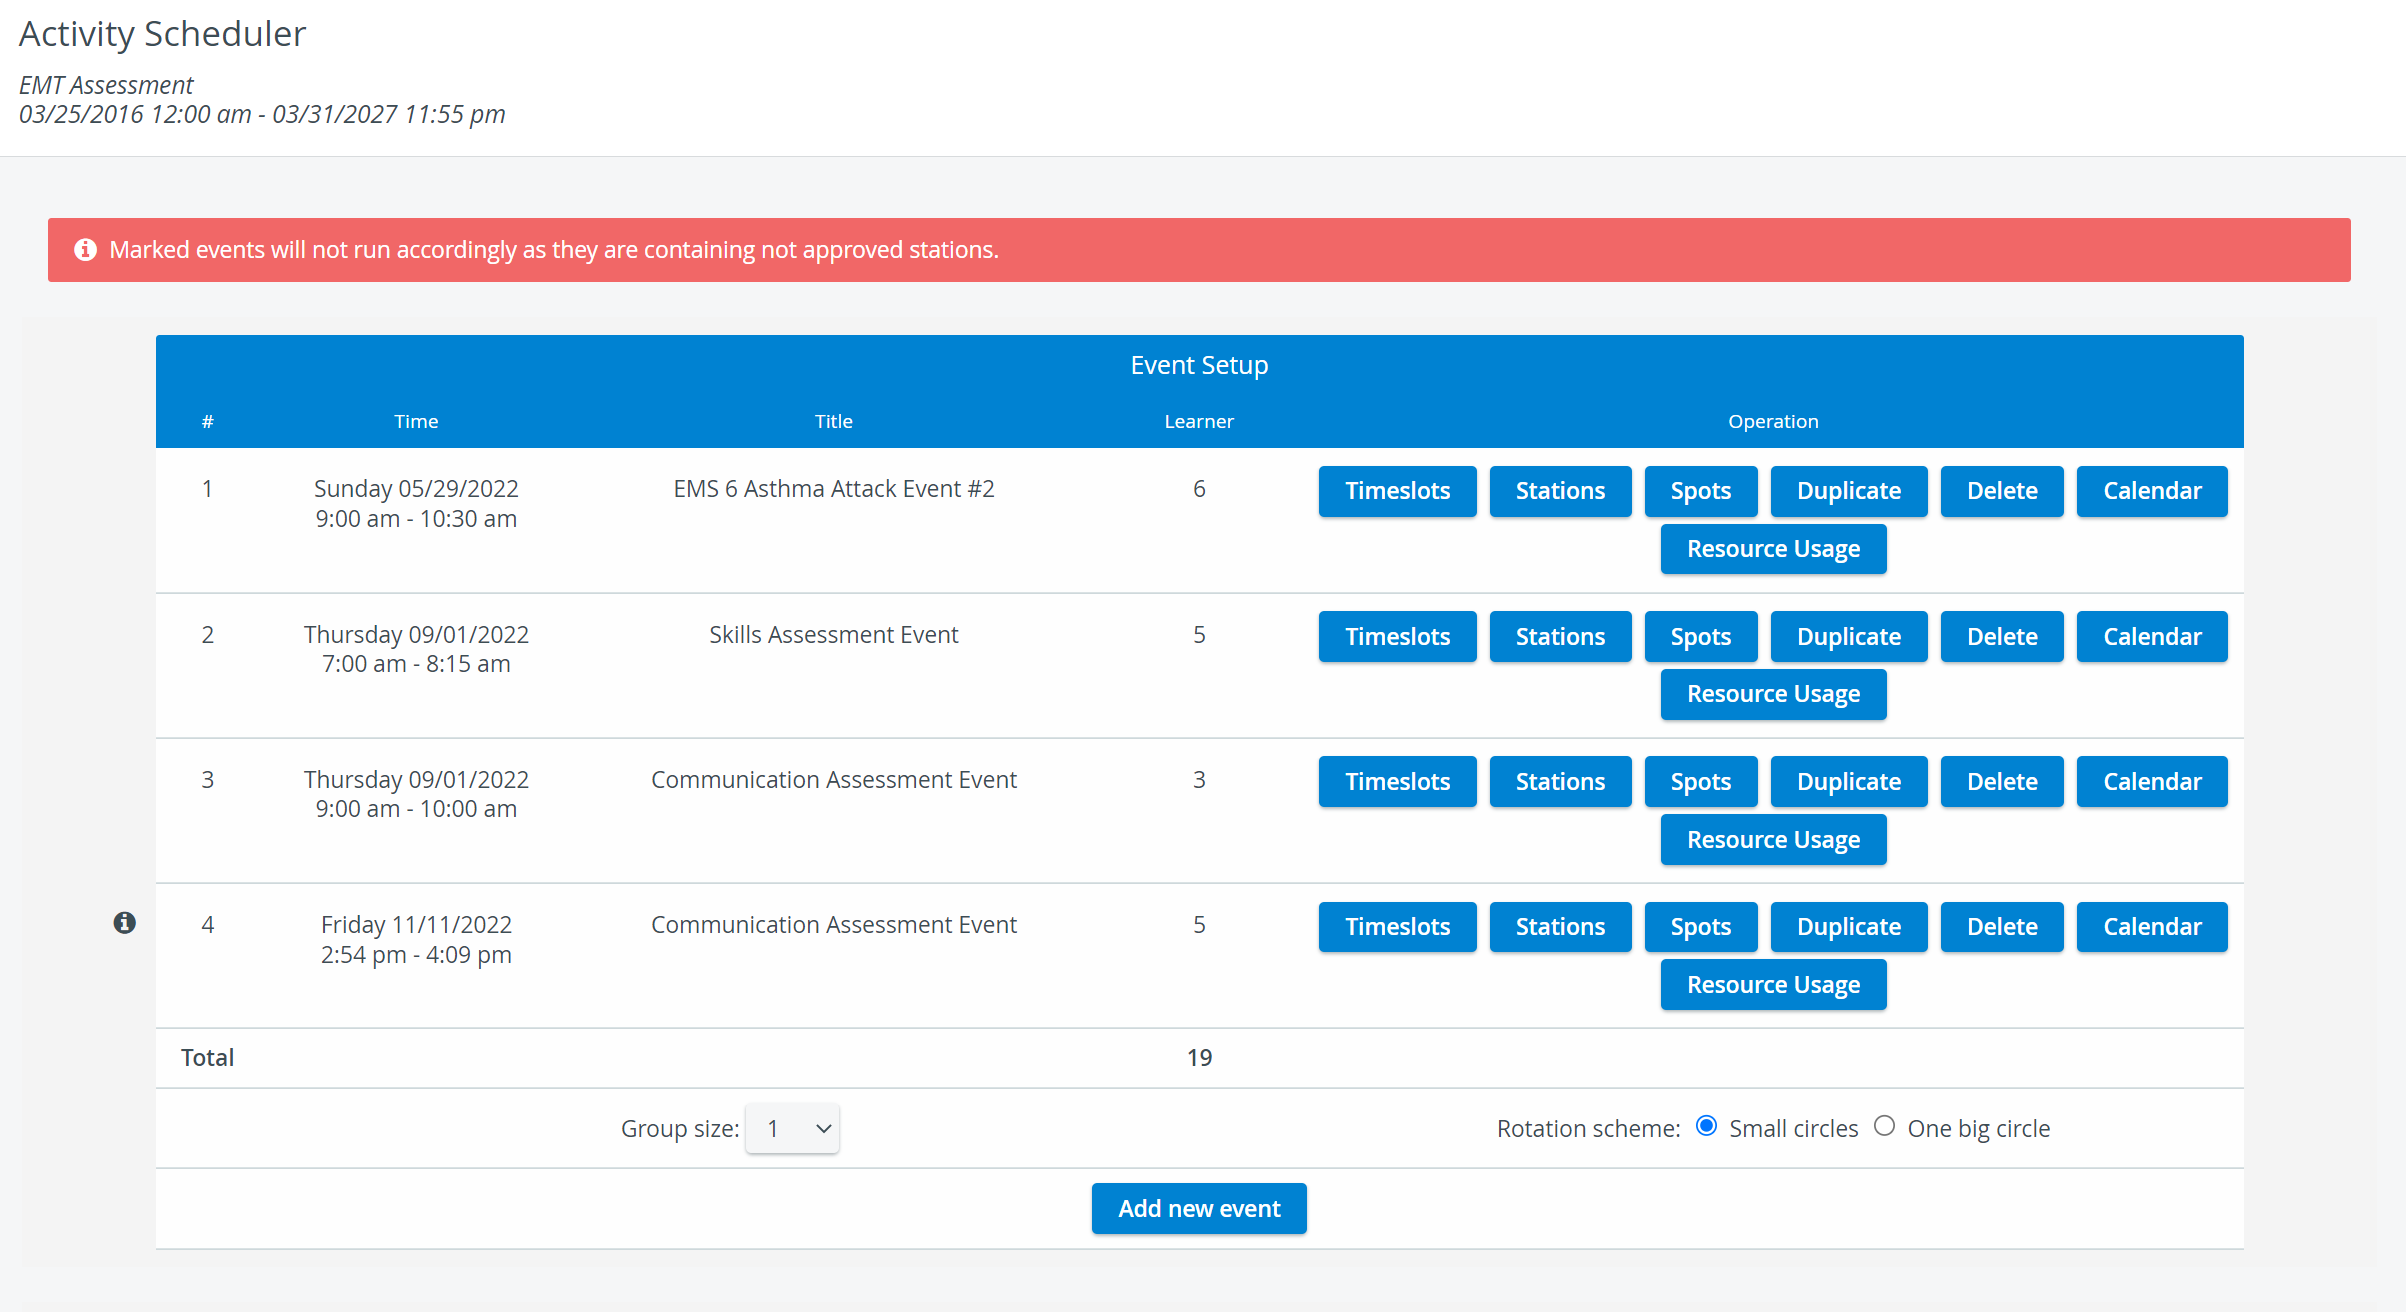Viewport: 2406px width, 1312px height.
Task: Open Stations for Skills Assessment Event
Action: click(x=1560, y=637)
